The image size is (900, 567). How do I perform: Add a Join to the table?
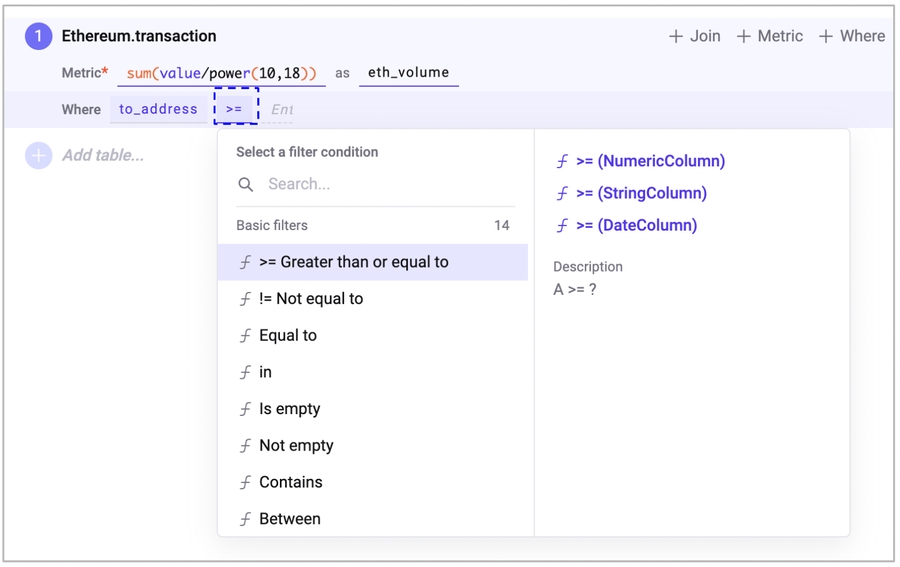point(694,36)
